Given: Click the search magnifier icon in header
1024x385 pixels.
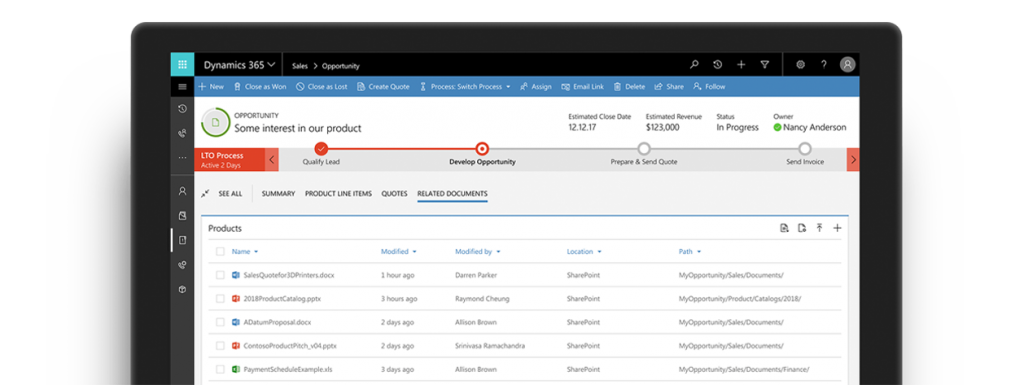Looking at the screenshot, I should click(x=694, y=65).
